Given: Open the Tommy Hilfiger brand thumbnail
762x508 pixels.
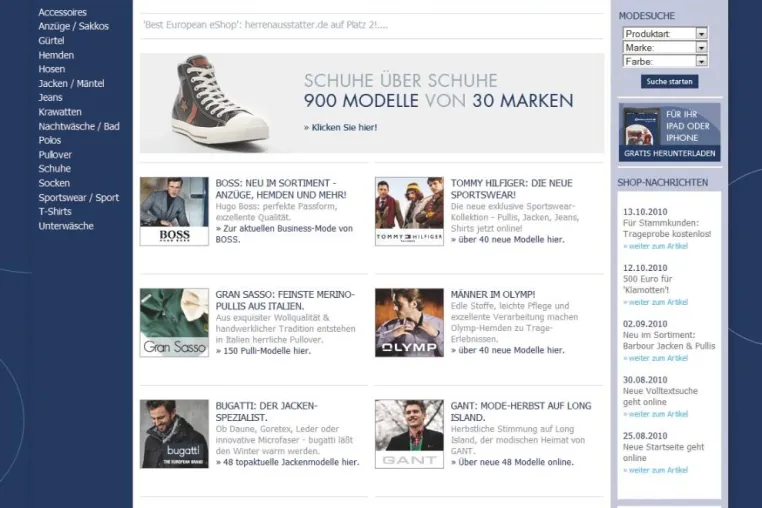Looking at the screenshot, I should [409, 211].
